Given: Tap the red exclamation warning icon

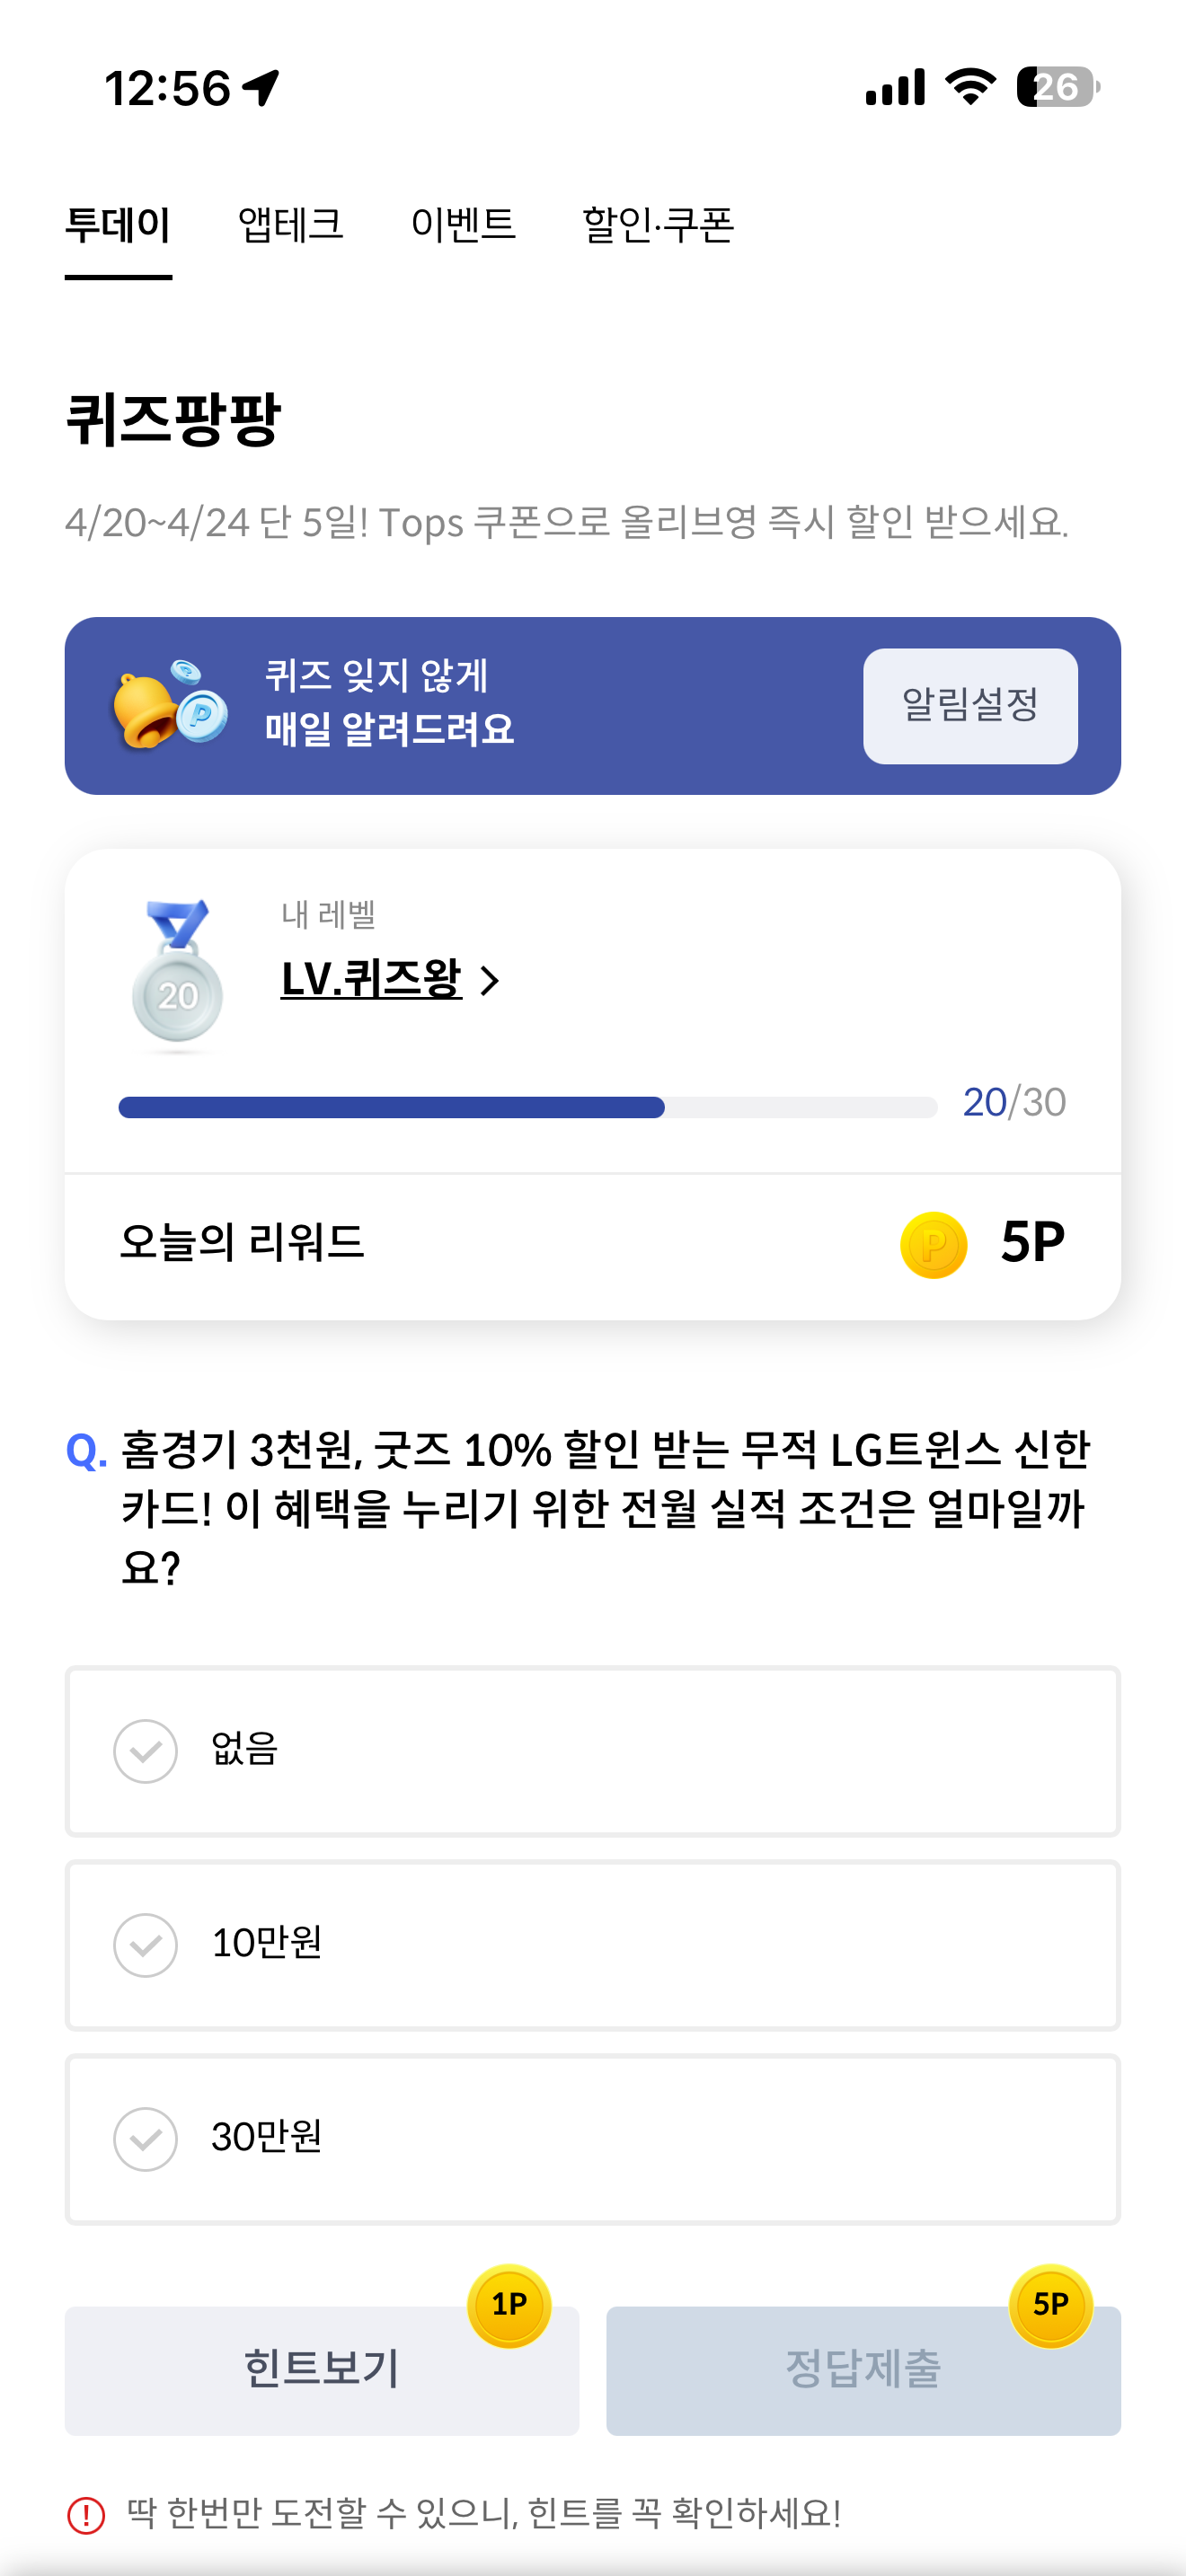Looking at the screenshot, I should (x=86, y=2514).
